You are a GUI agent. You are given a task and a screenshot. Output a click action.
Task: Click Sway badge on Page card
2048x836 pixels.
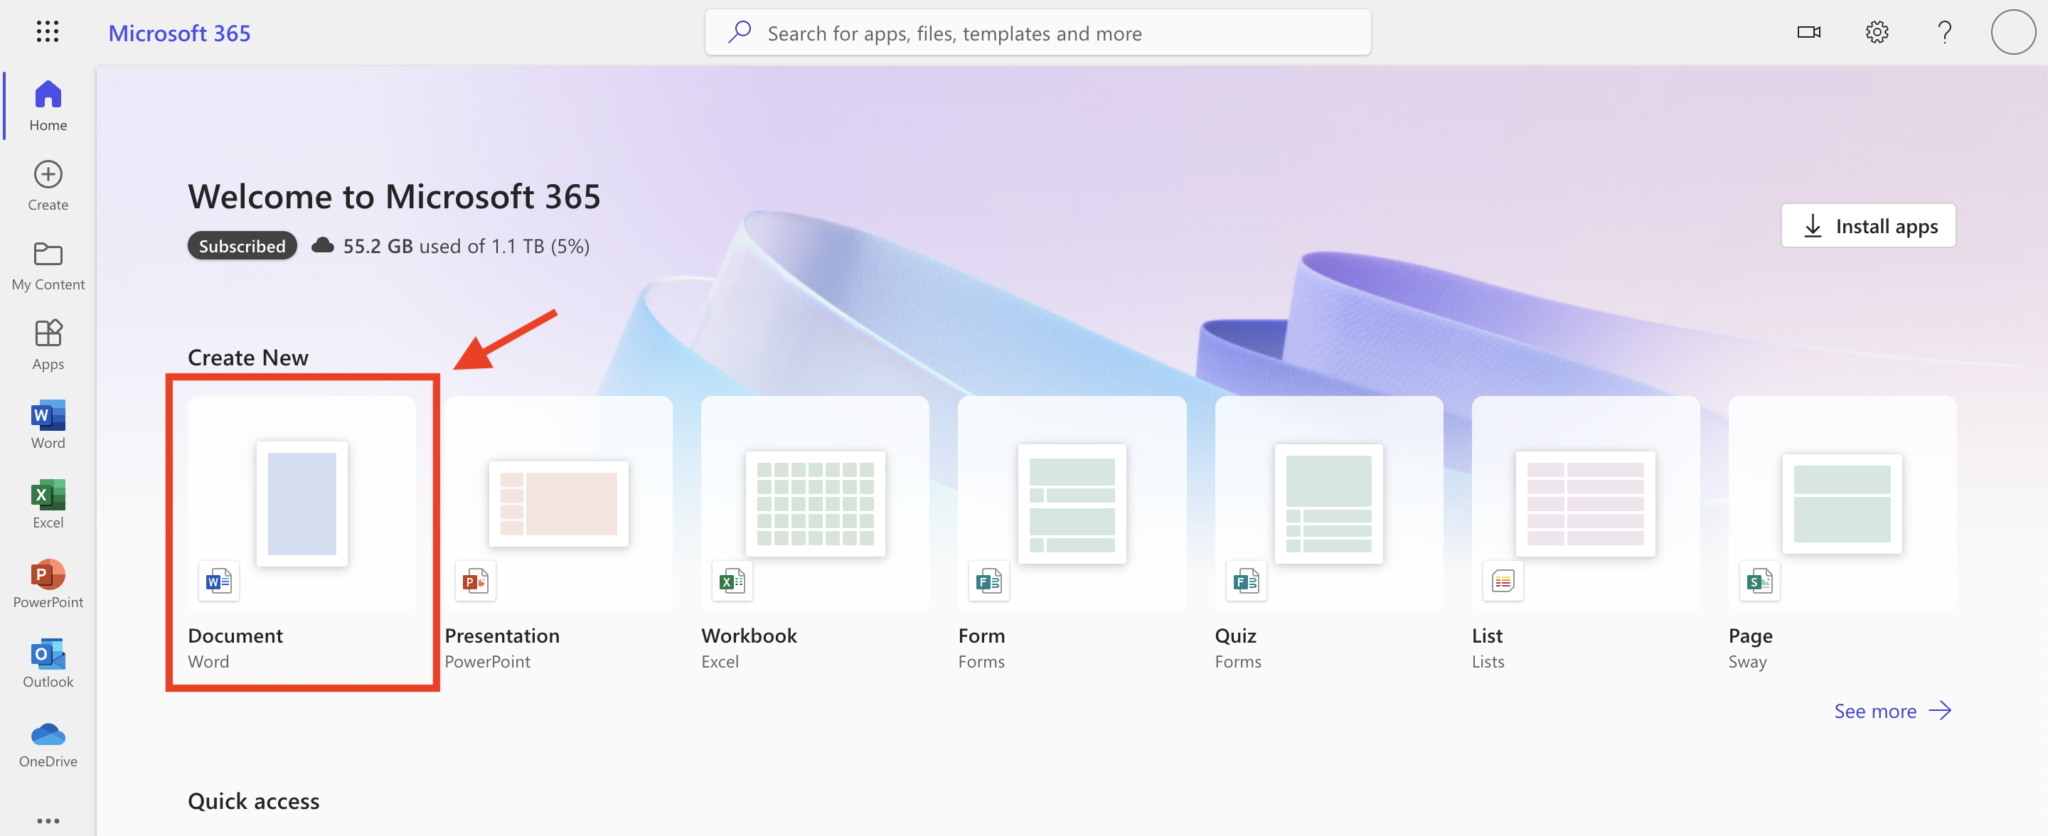click(x=1759, y=581)
